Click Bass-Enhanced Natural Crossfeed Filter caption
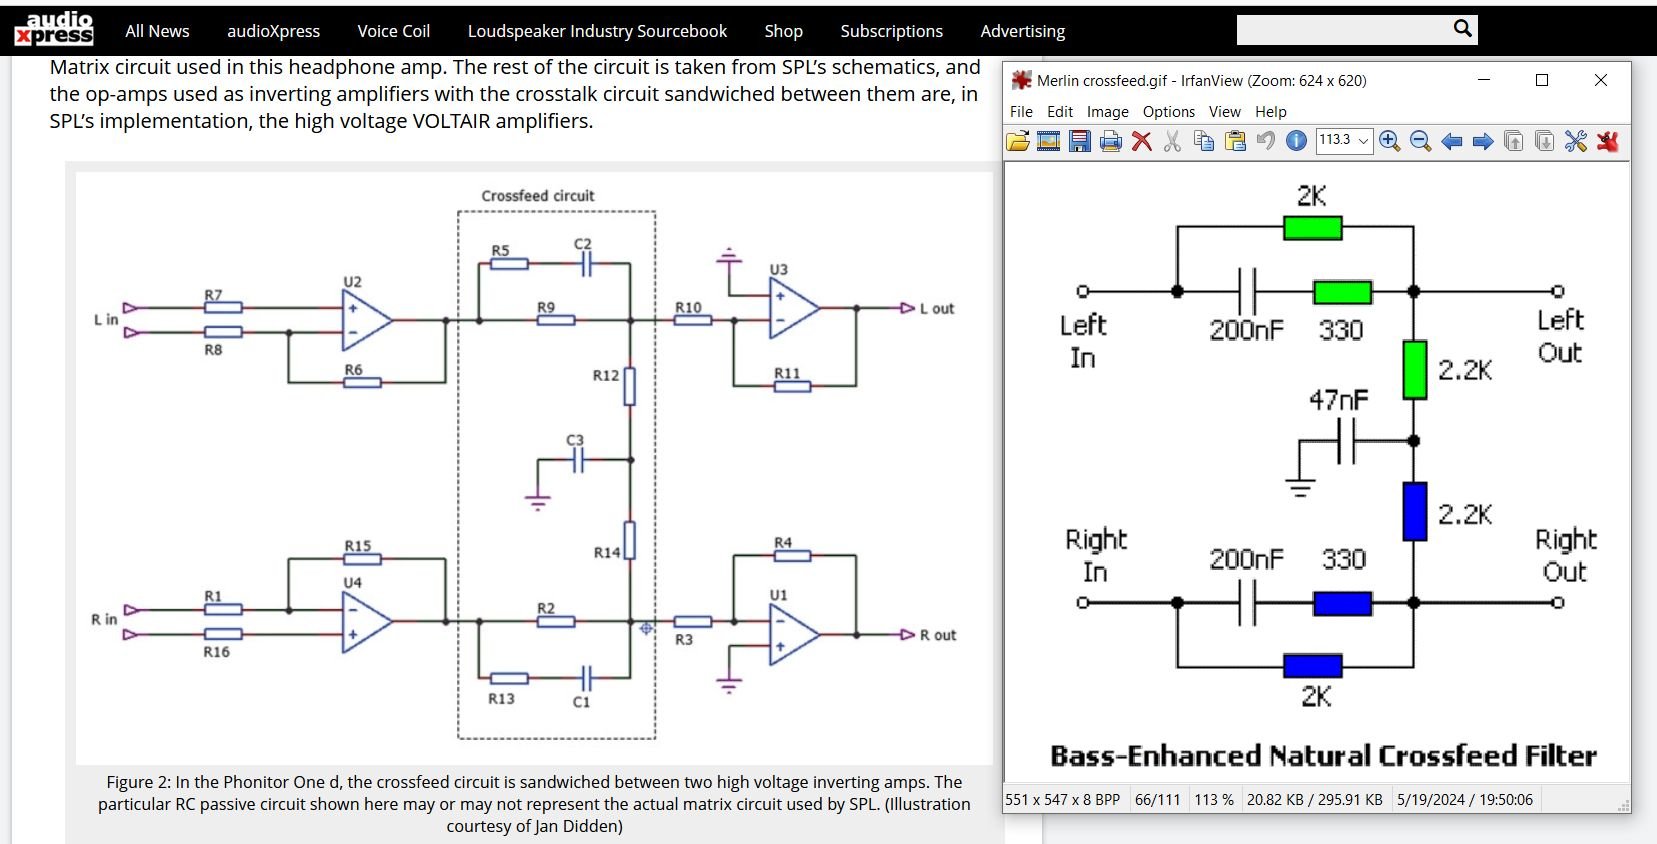1657x844 pixels. click(x=1322, y=755)
